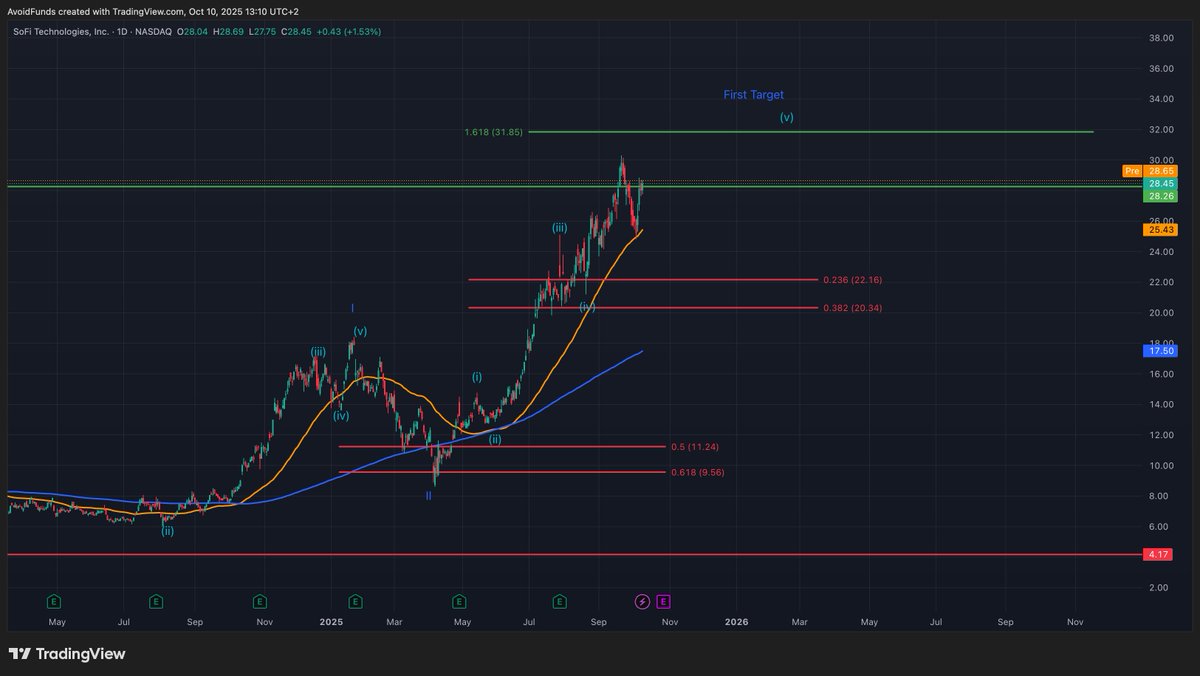
Task: Select the blue wave II label
Action: tap(428, 495)
